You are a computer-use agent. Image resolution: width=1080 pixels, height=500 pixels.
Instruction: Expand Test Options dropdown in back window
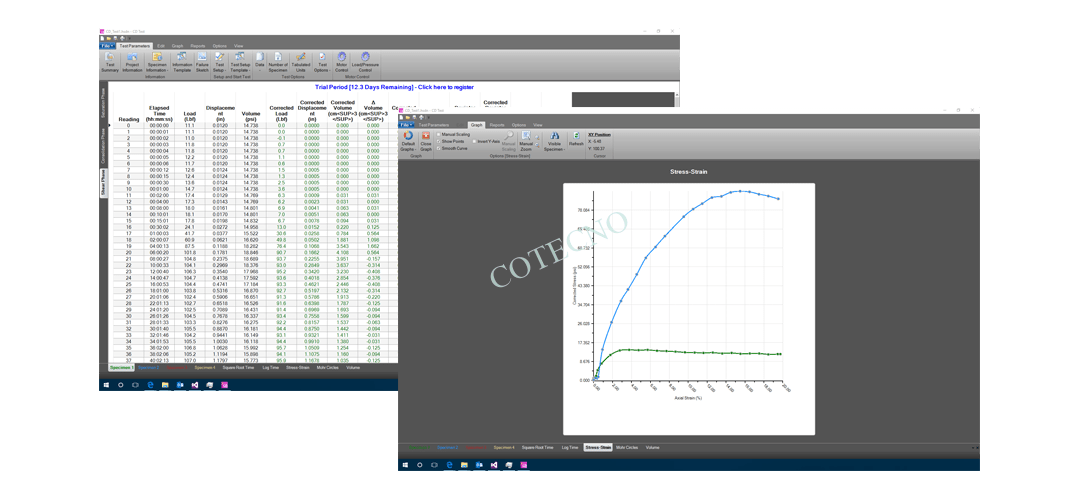tap(322, 62)
